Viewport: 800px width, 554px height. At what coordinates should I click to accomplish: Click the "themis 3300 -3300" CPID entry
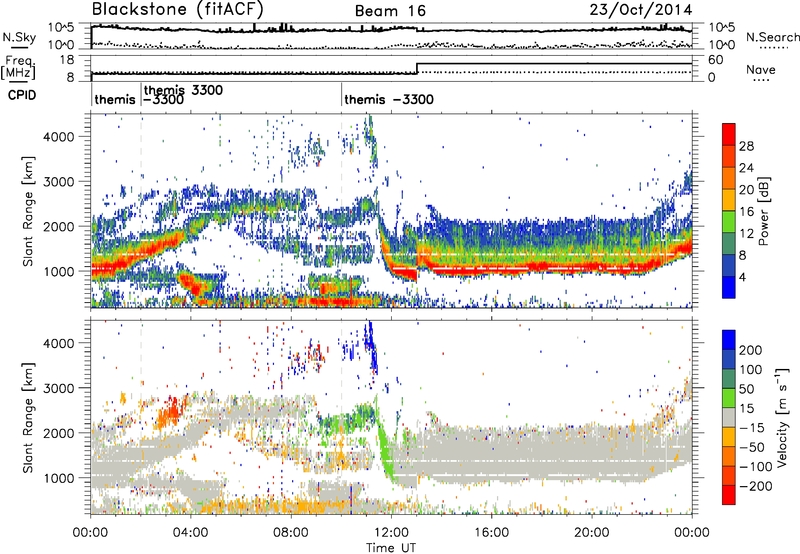[184, 94]
